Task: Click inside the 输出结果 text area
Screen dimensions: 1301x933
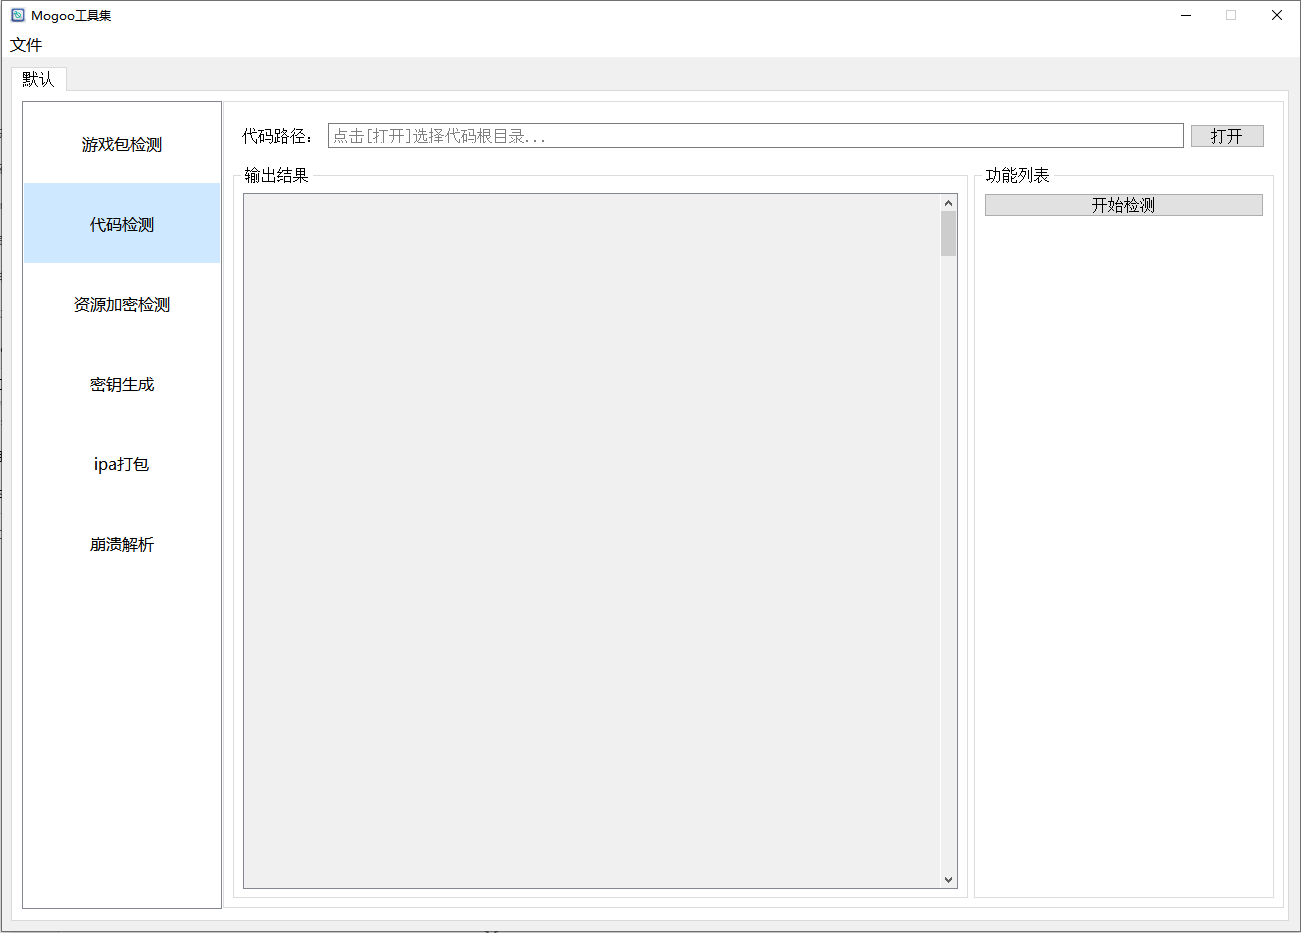Action: point(592,541)
